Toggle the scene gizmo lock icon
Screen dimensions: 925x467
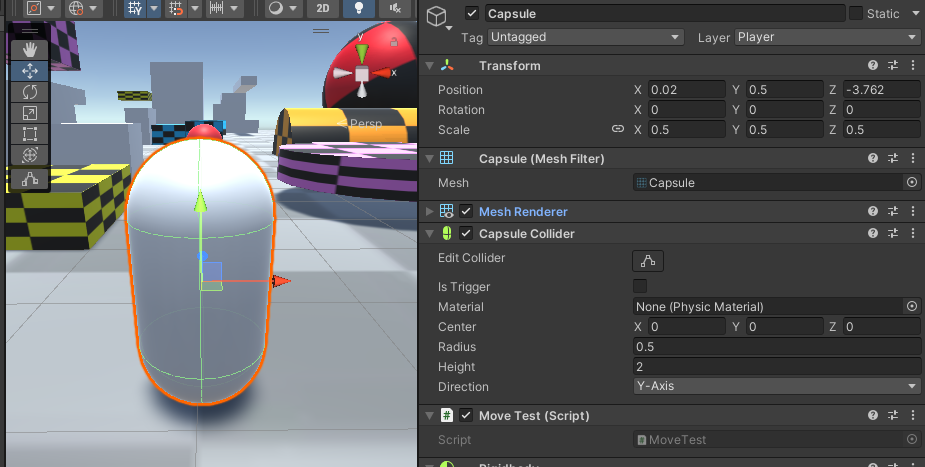[x=394, y=42]
